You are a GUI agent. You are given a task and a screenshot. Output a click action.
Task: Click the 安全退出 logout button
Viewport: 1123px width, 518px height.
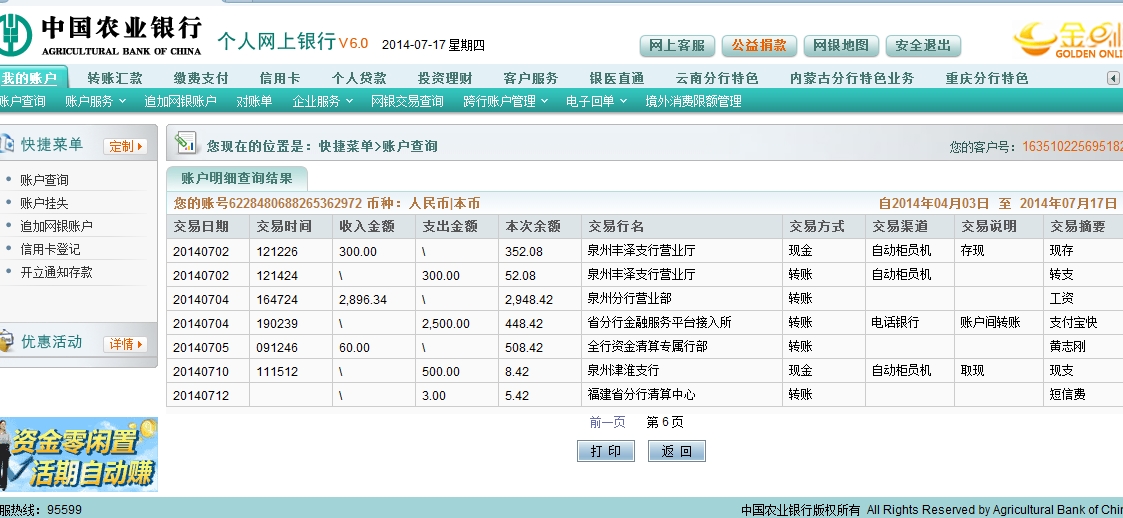[922, 46]
